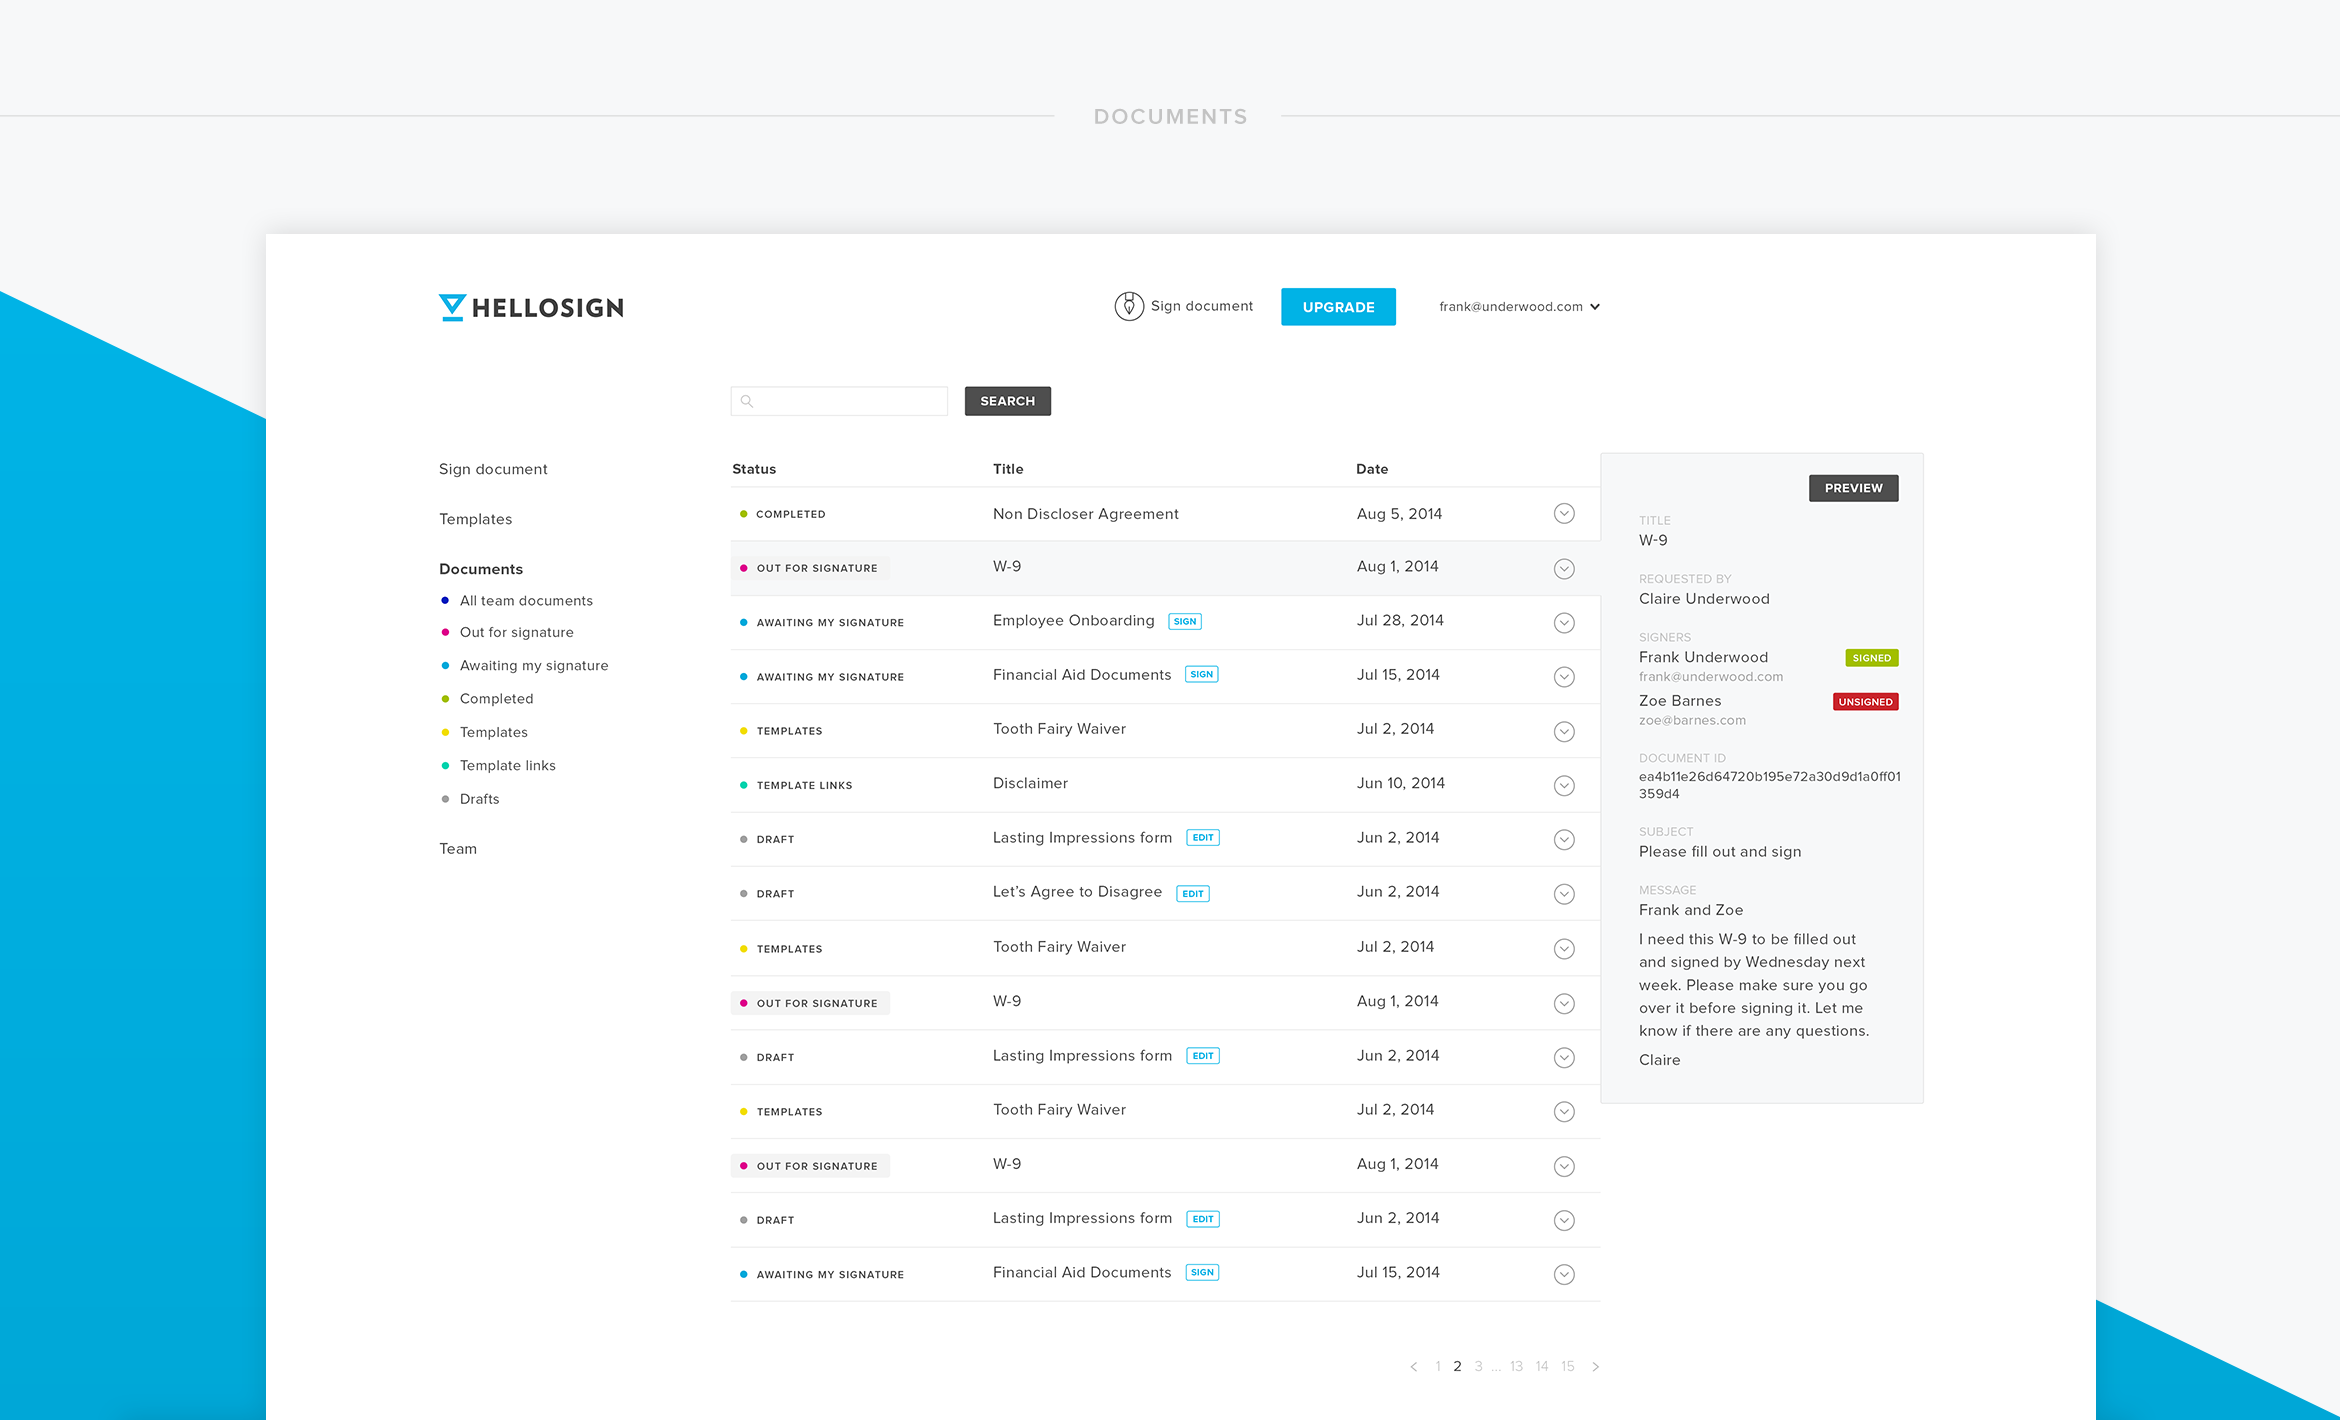Go to previous page arrow
The height and width of the screenshot is (1420, 2340).
[1413, 1366]
